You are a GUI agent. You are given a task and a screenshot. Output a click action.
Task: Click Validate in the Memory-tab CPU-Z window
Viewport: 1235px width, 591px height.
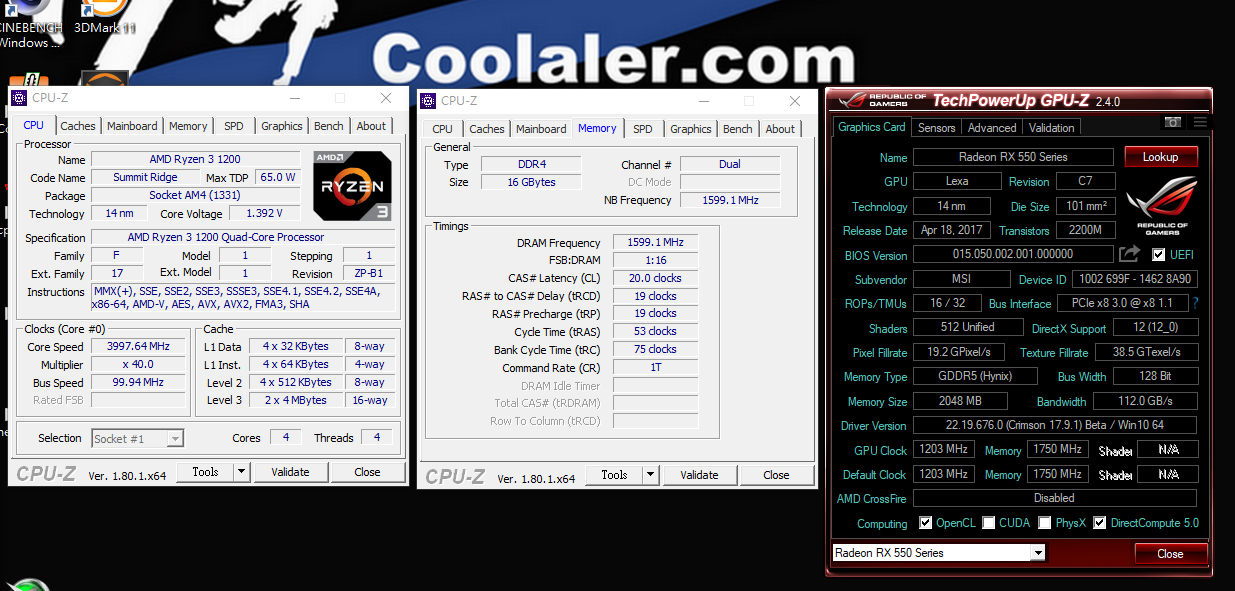[x=699, y=475]
